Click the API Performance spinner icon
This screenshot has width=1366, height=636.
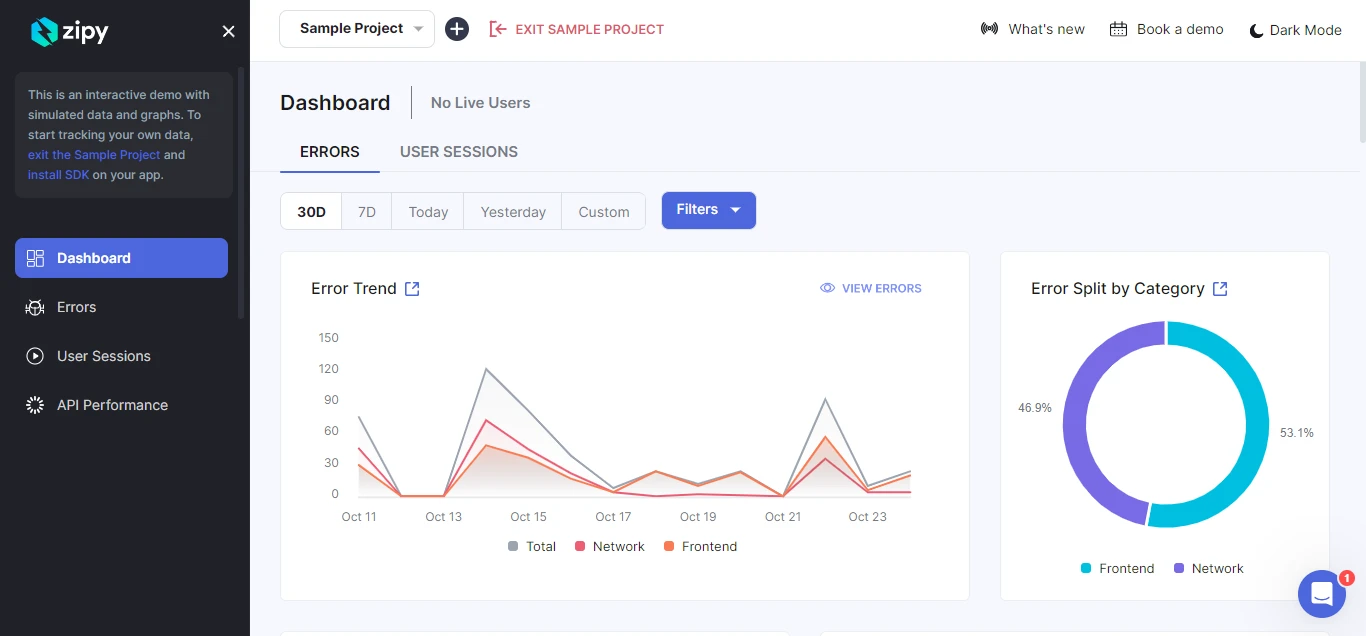point(35,405)
